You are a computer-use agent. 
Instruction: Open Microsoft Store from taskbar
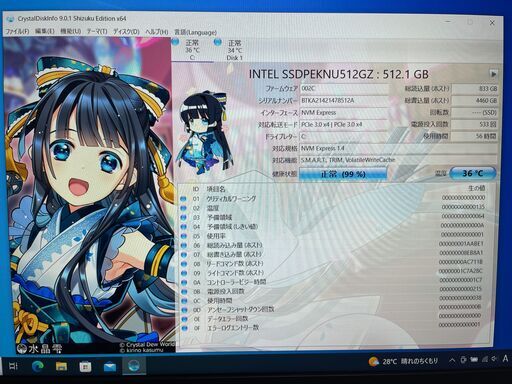[x=85, y=367]
